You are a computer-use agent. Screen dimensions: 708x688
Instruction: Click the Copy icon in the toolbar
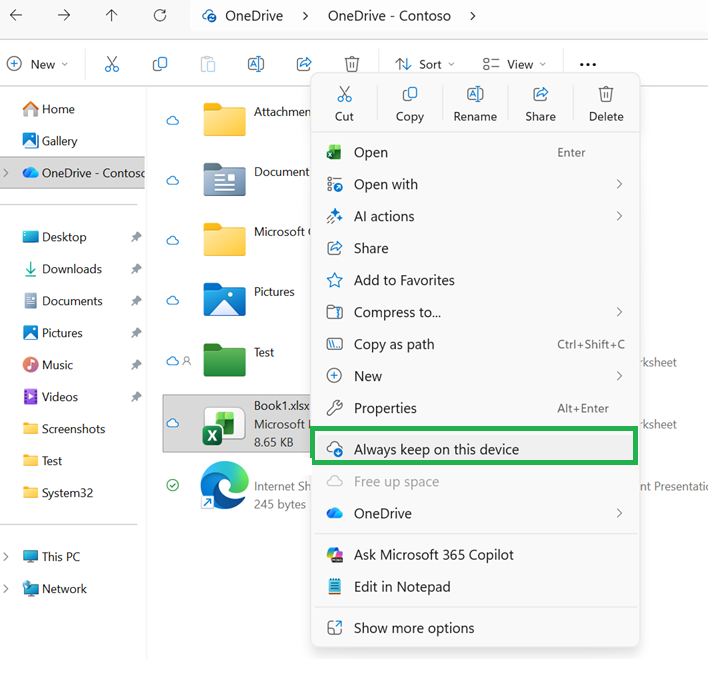[160, 64]
